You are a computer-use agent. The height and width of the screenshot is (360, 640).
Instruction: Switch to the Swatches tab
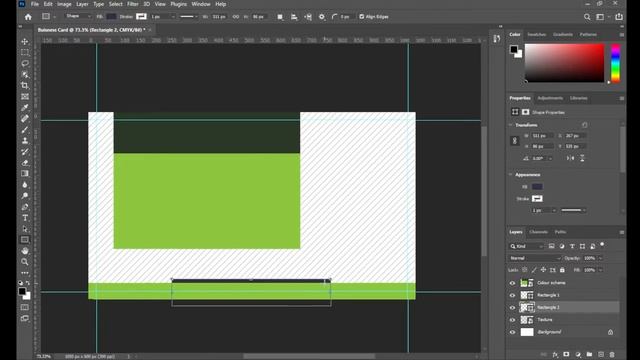click(x=537, y=34)
